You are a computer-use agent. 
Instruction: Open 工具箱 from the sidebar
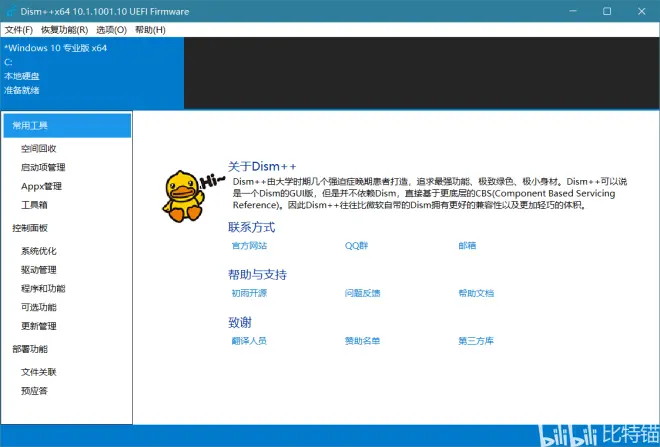pos(35,205)
